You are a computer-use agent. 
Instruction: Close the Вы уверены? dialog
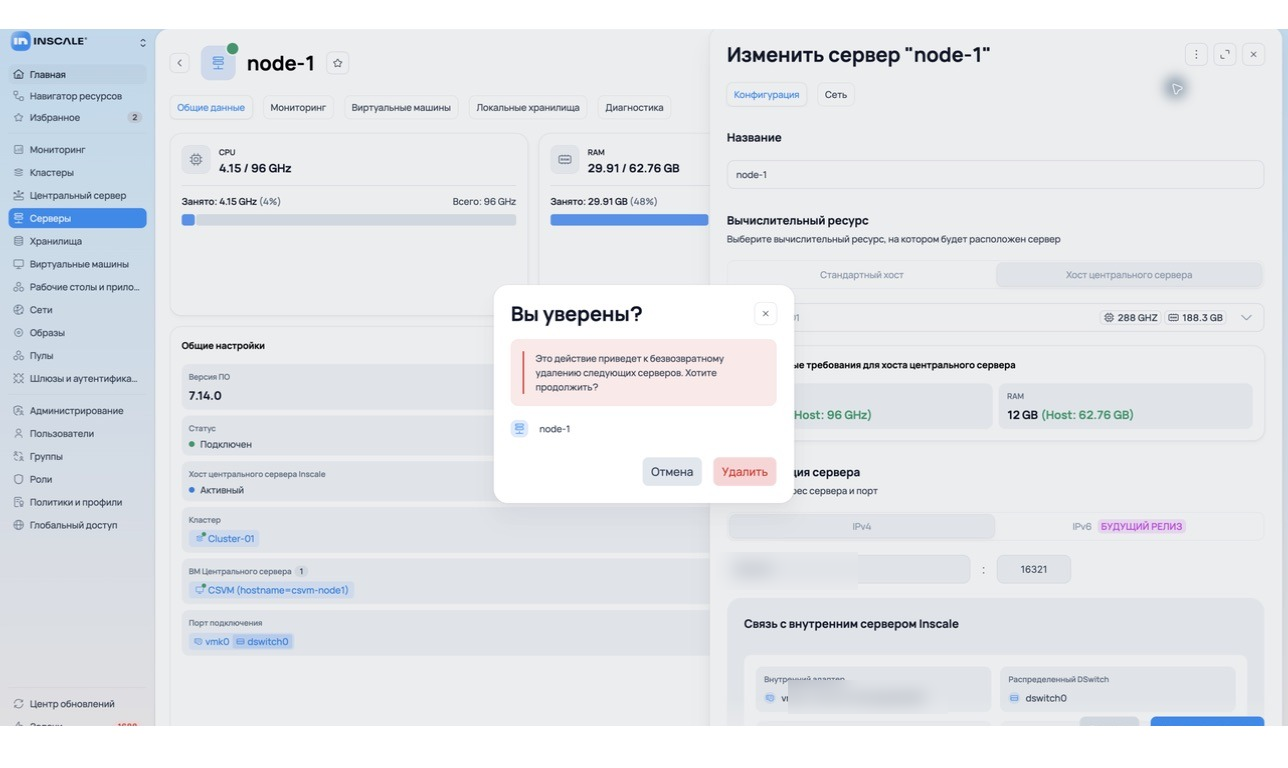point(765,314)
